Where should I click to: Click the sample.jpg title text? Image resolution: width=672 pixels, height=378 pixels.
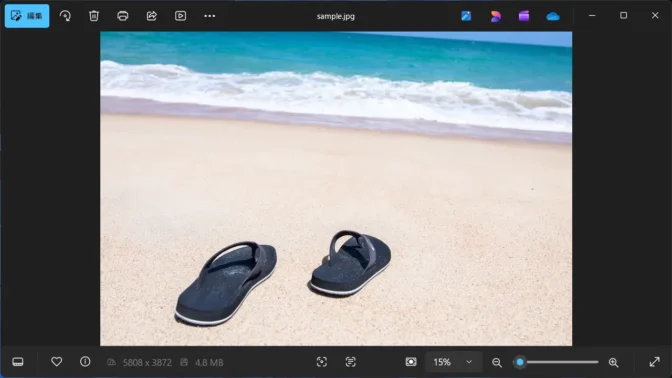point(336,16)
